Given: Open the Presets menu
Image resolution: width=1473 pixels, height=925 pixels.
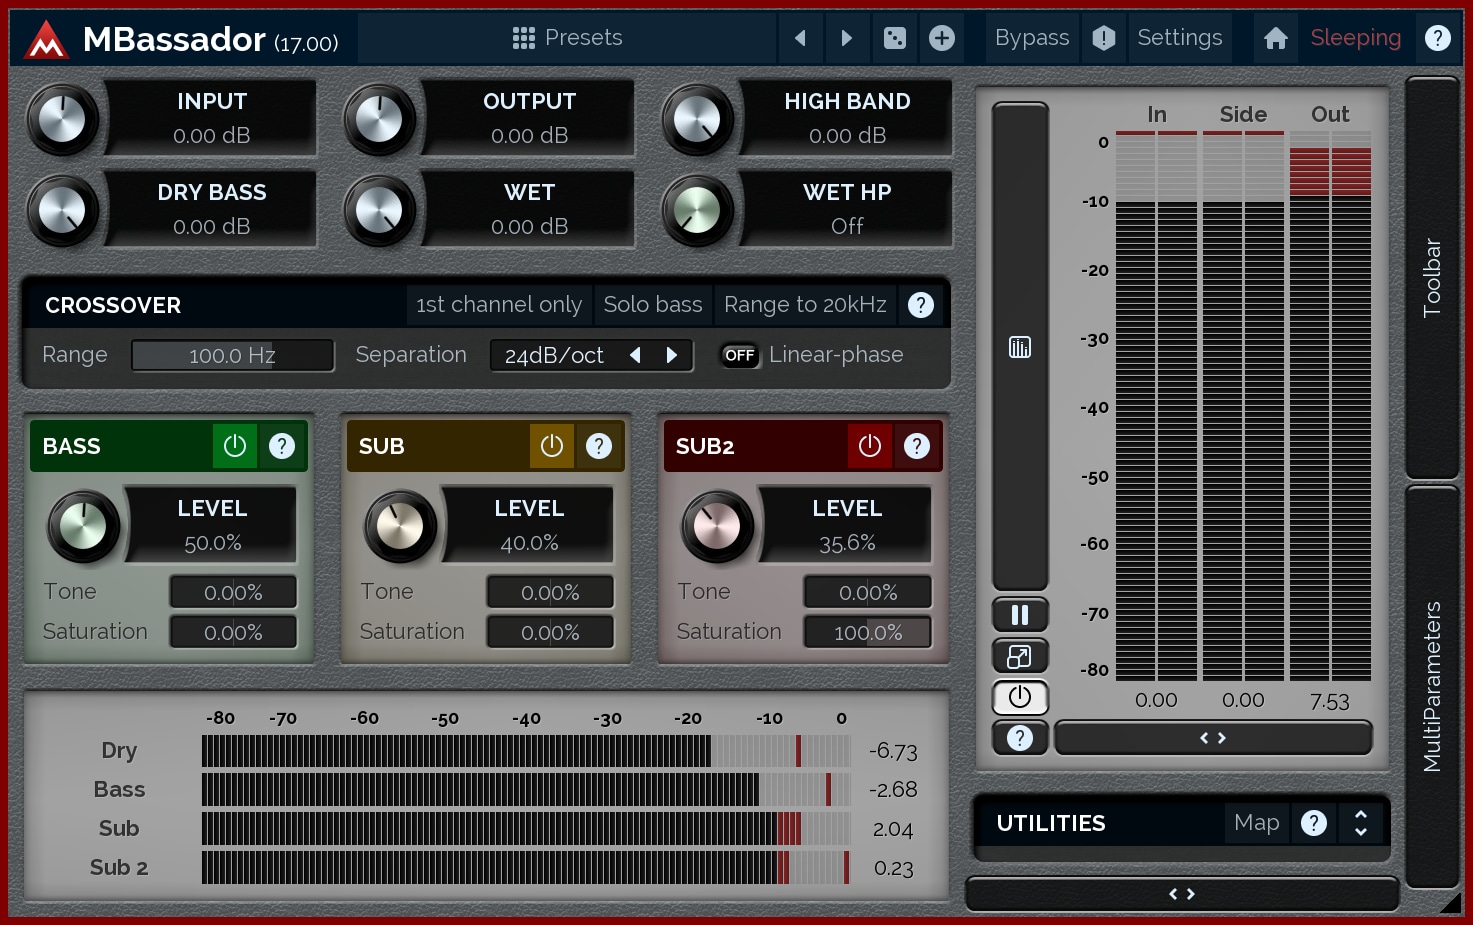Looking at the screenshot, I should (567, 38).
